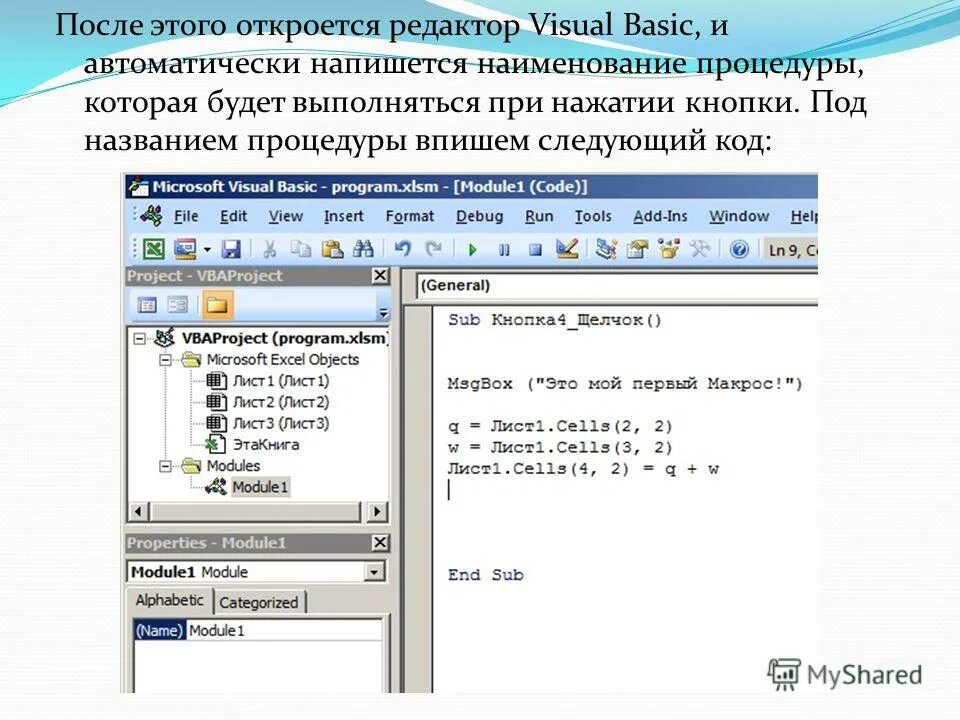Click project tree scroll left arrow
960x720 pixels.
pyautogui.click(x=139, y=512)
